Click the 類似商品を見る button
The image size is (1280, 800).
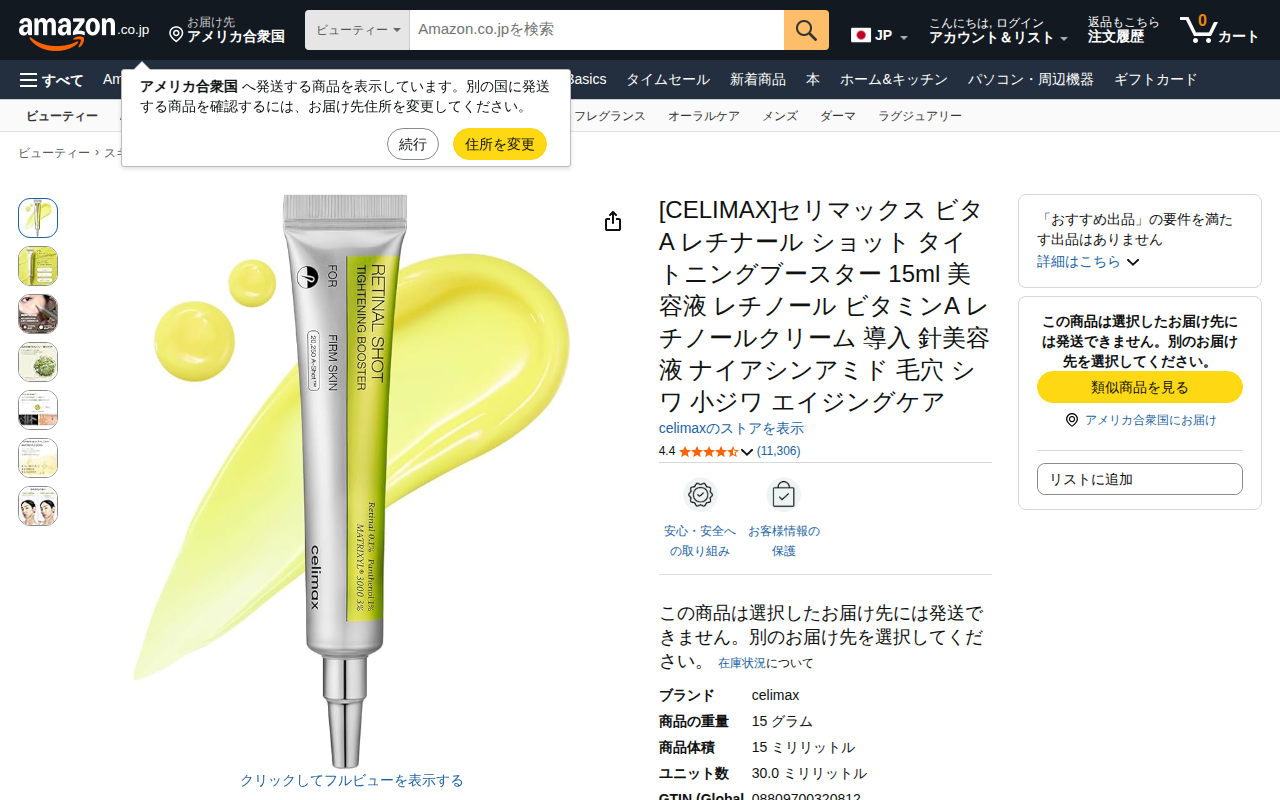click(1140, 387)
